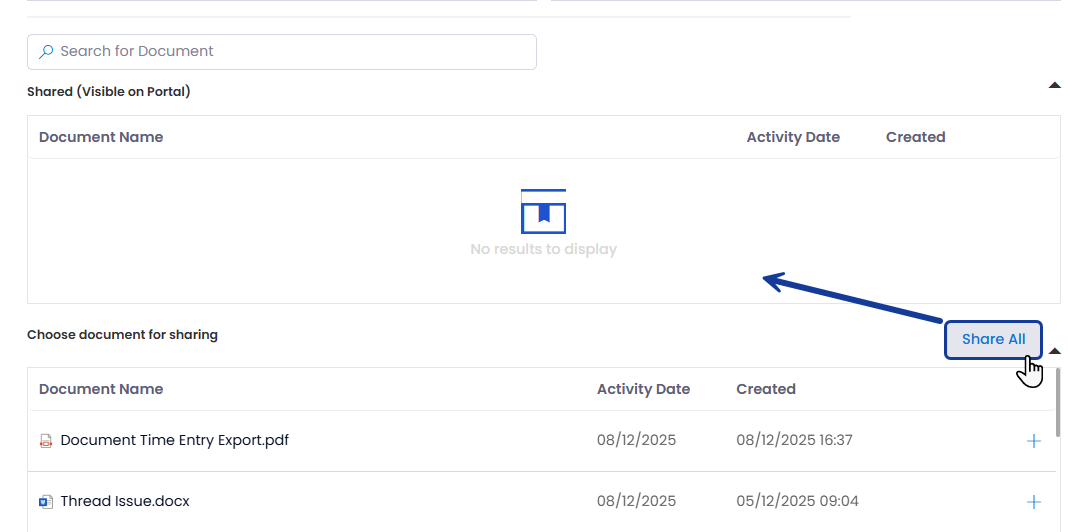1068x532 pixels.
Task: Sort shared table by Created header
Action: [915, 137]
